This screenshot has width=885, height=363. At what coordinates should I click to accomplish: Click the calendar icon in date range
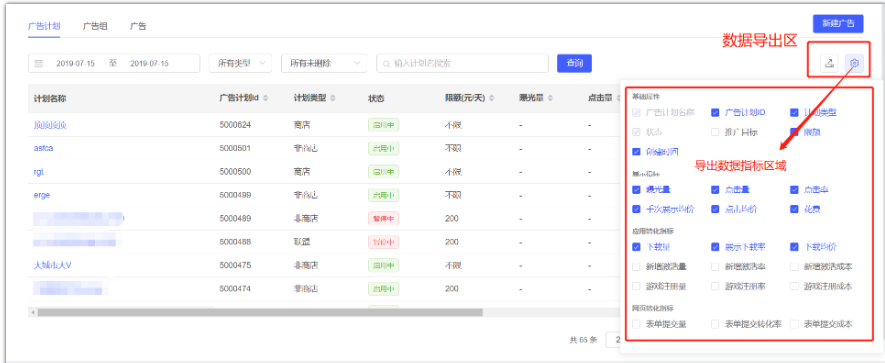38,64
